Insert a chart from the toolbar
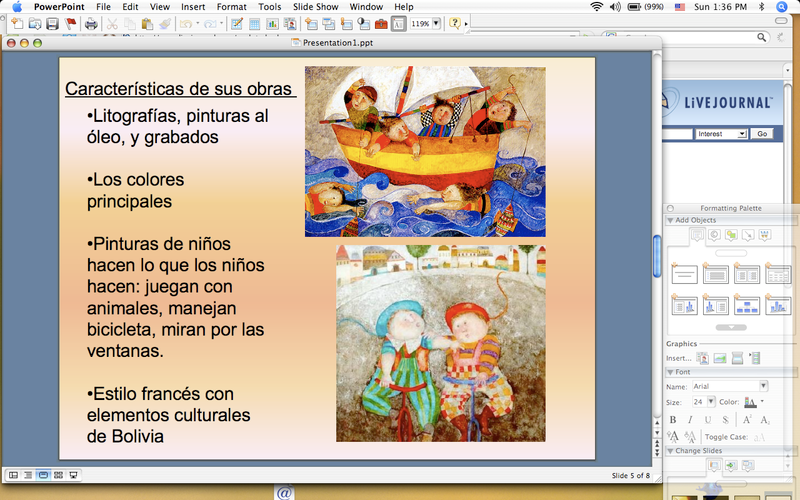 click(272, 23)
